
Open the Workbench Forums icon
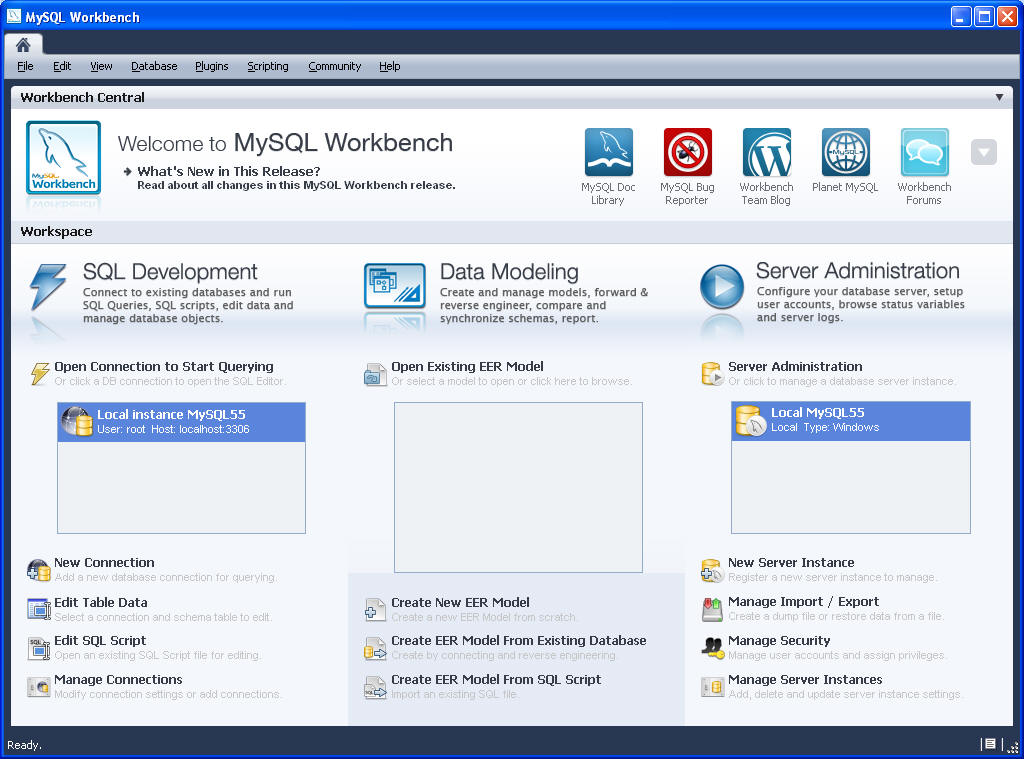tap(925, 152)
